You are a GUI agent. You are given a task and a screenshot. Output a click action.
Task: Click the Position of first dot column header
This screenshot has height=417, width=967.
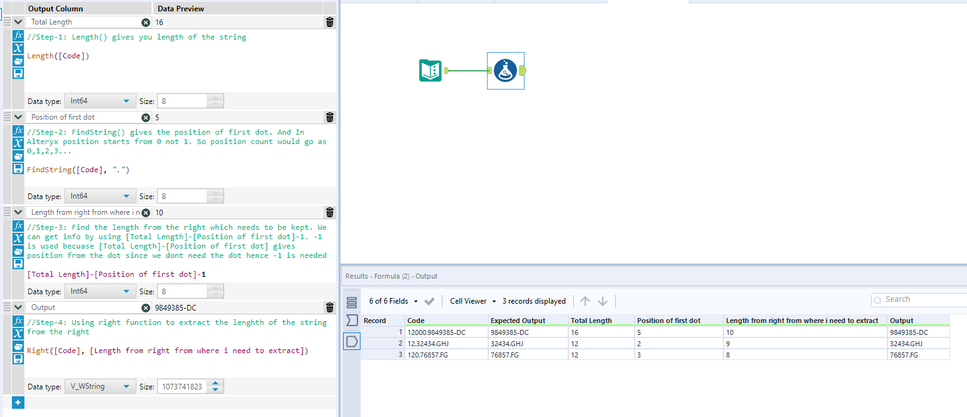(679, 321)
